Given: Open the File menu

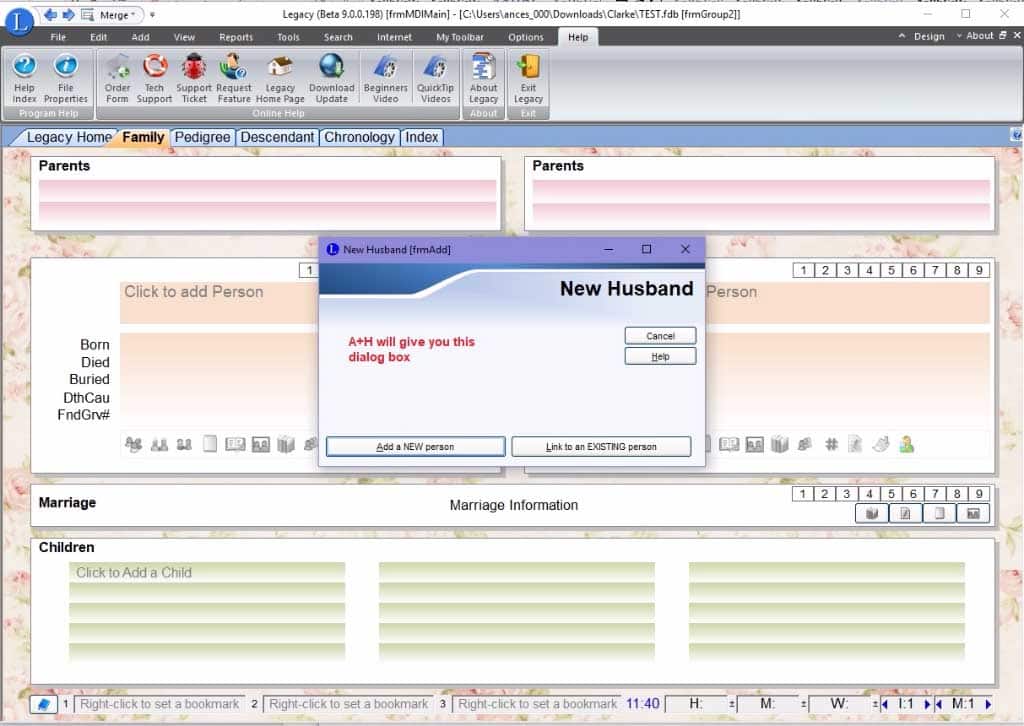Looking at the screenshot, I should pos(58,37).
